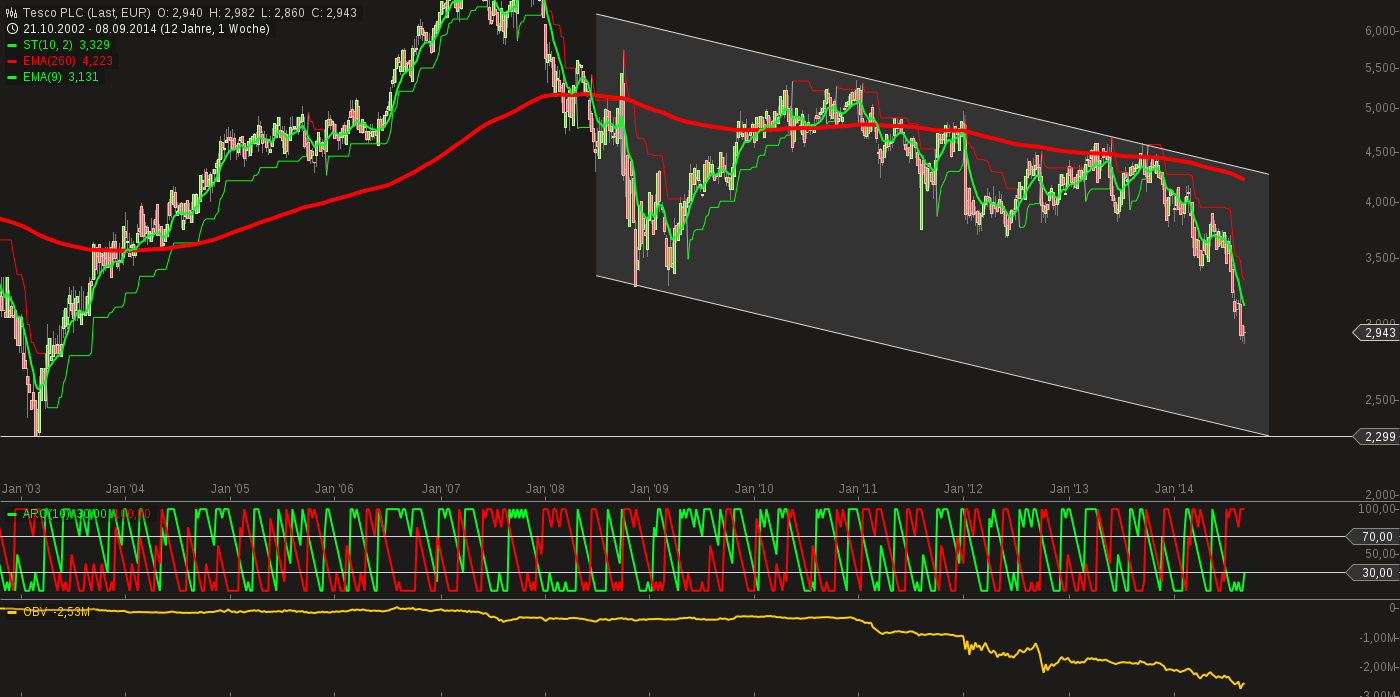
Task: Click the green ARO(10) legend marker
Action: tap(12, 514)
